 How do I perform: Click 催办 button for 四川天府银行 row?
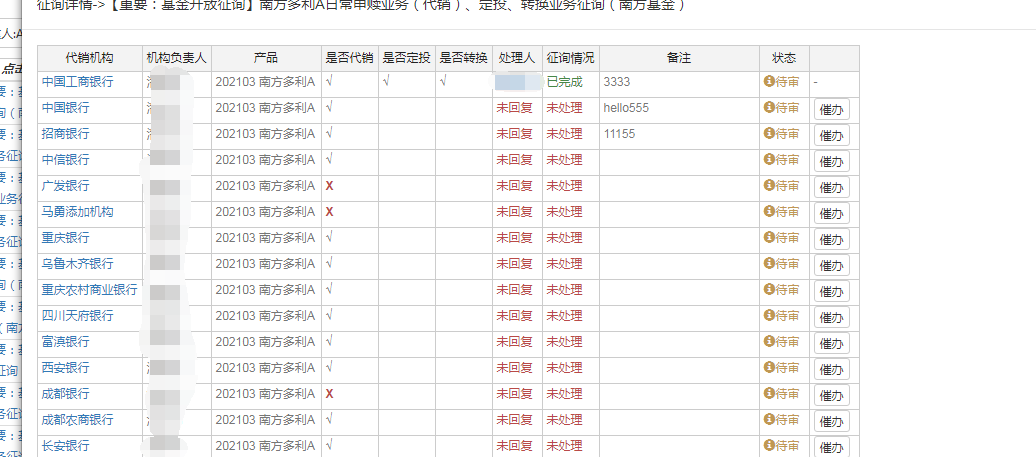click(832, 318)
